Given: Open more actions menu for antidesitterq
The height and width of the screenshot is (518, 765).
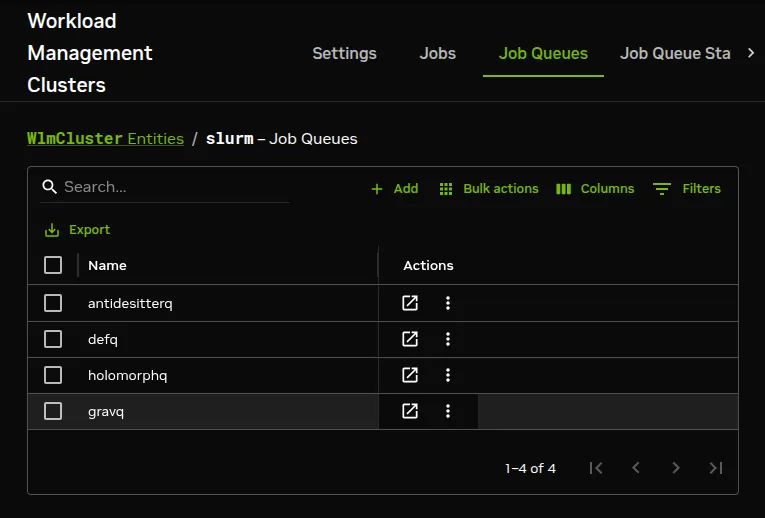Looking at the screenshot, I should pos(448,303).
